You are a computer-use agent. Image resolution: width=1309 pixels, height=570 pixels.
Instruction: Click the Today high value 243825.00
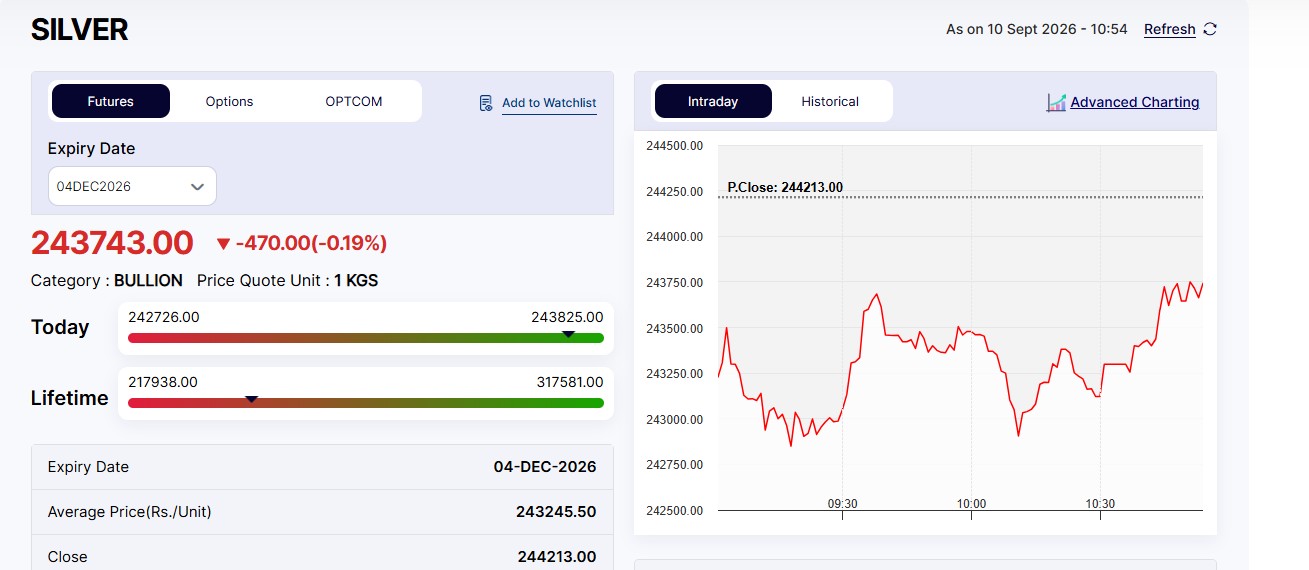(x=567, y=316)
